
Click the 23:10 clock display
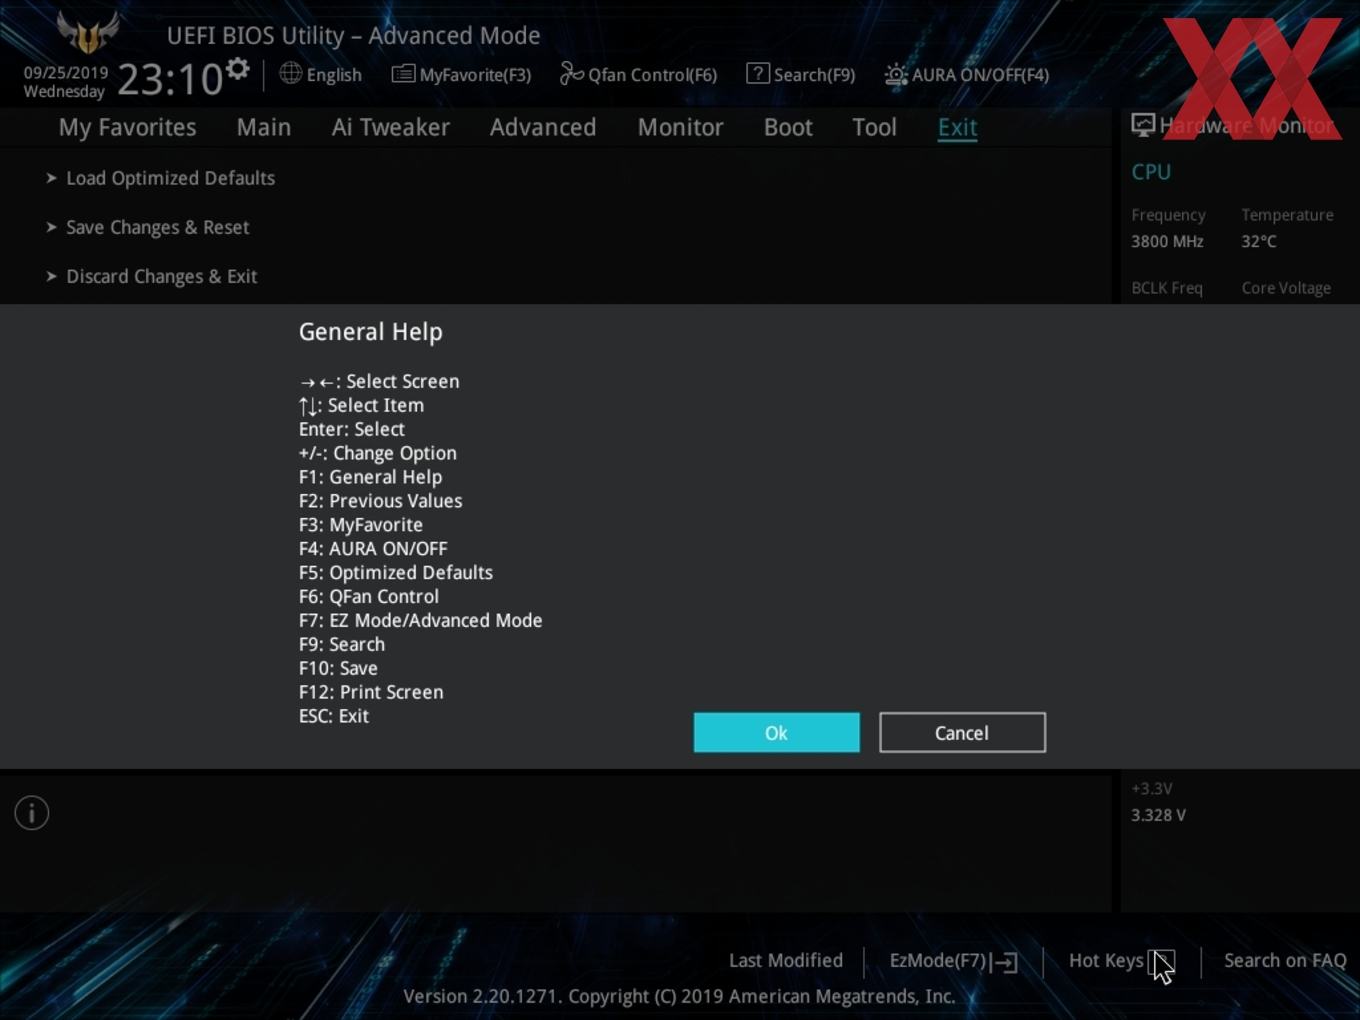pyautogui.click(x=170, y=79)
